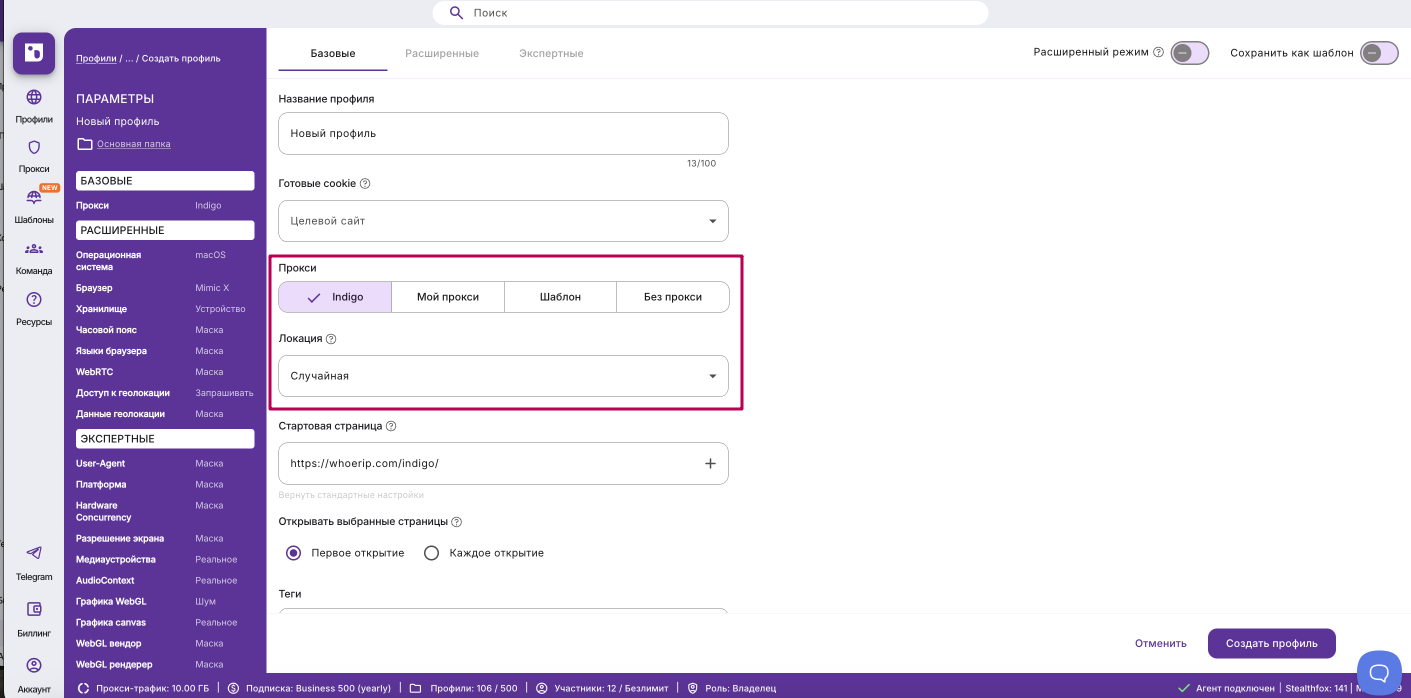Click Графика WebGL parameter row

click(x=165, y=602)
